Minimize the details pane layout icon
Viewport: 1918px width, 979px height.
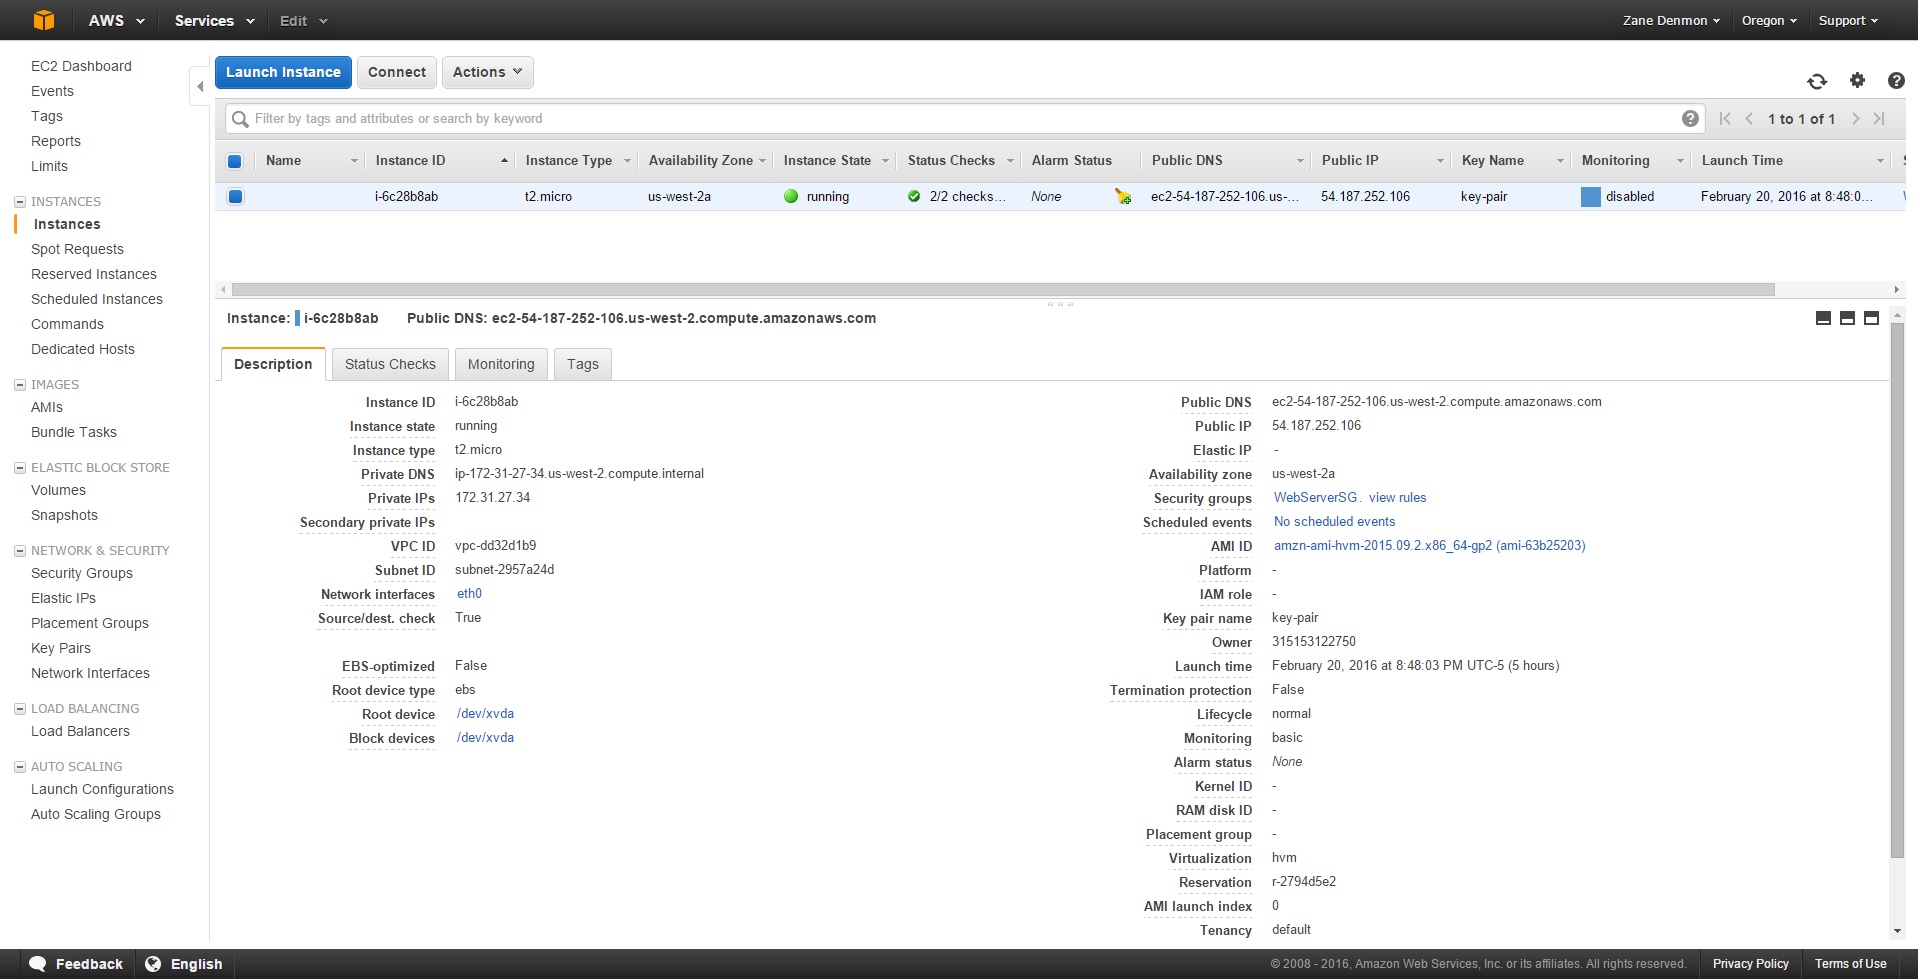point(1823,318)
